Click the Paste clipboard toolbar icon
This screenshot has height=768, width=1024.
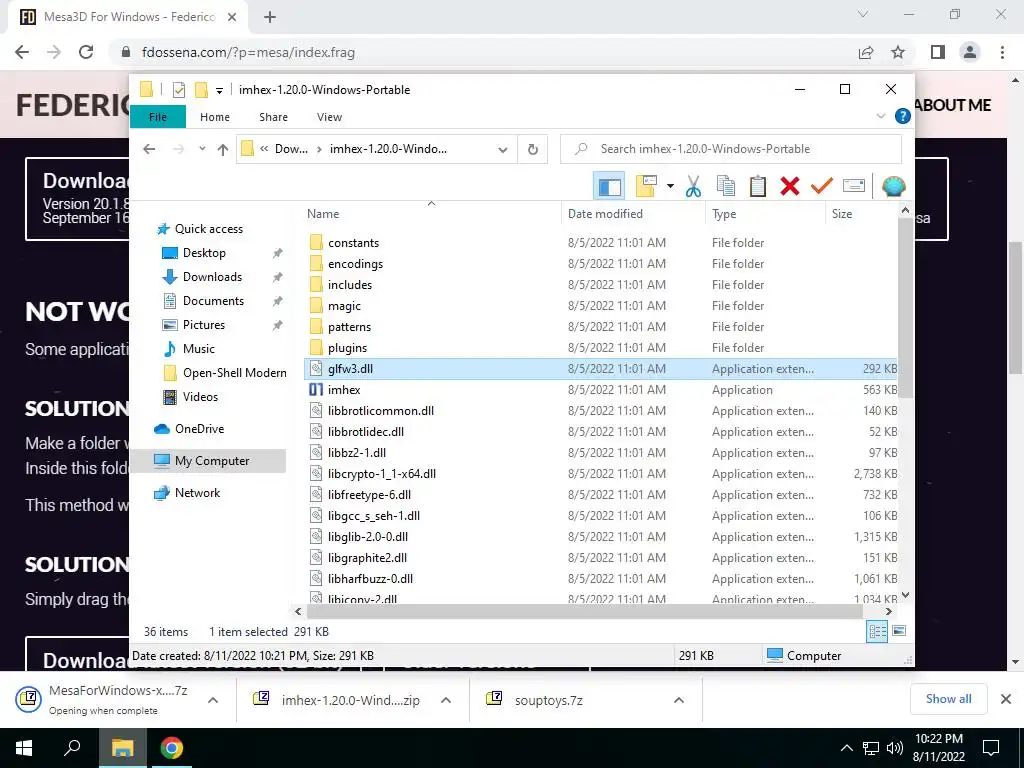758,186
